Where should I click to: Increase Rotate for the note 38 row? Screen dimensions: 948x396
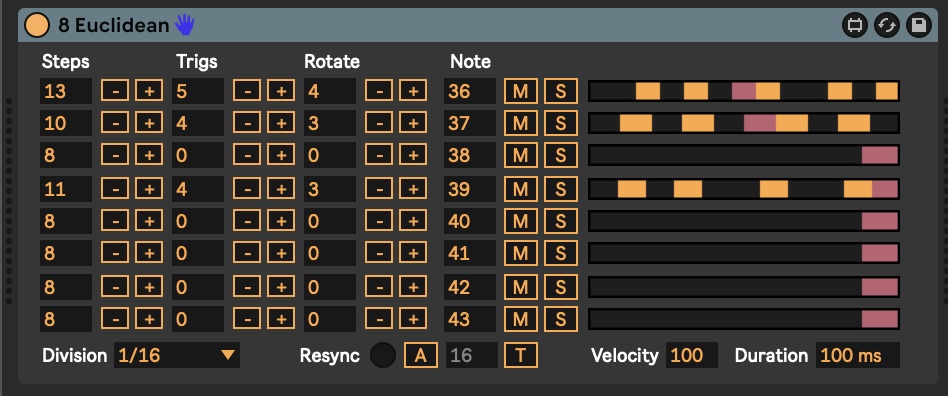(413, 155)
